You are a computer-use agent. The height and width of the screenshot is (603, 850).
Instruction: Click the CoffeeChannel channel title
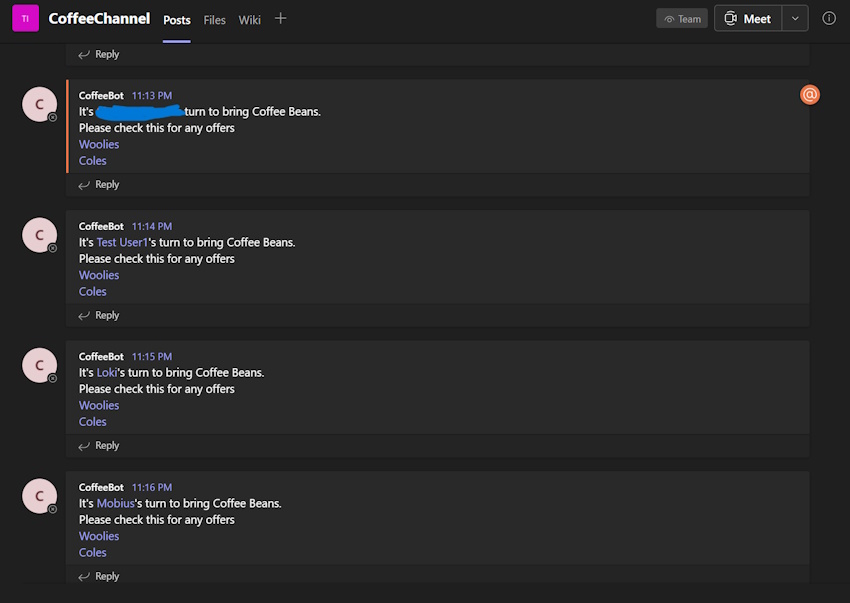(99, 18)
